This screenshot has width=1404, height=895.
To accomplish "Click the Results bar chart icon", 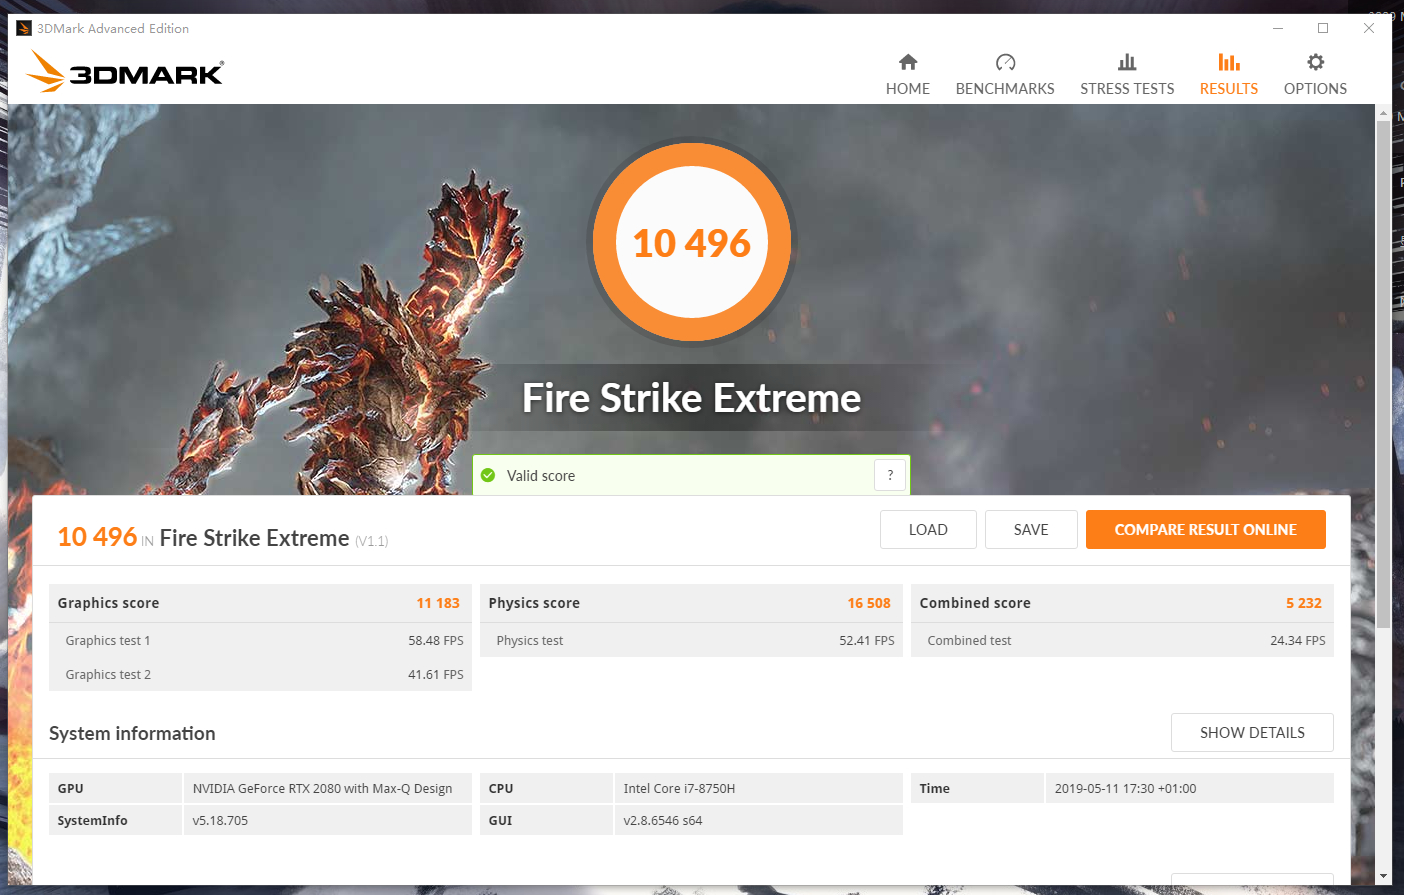I will [x=1229, y=62].
